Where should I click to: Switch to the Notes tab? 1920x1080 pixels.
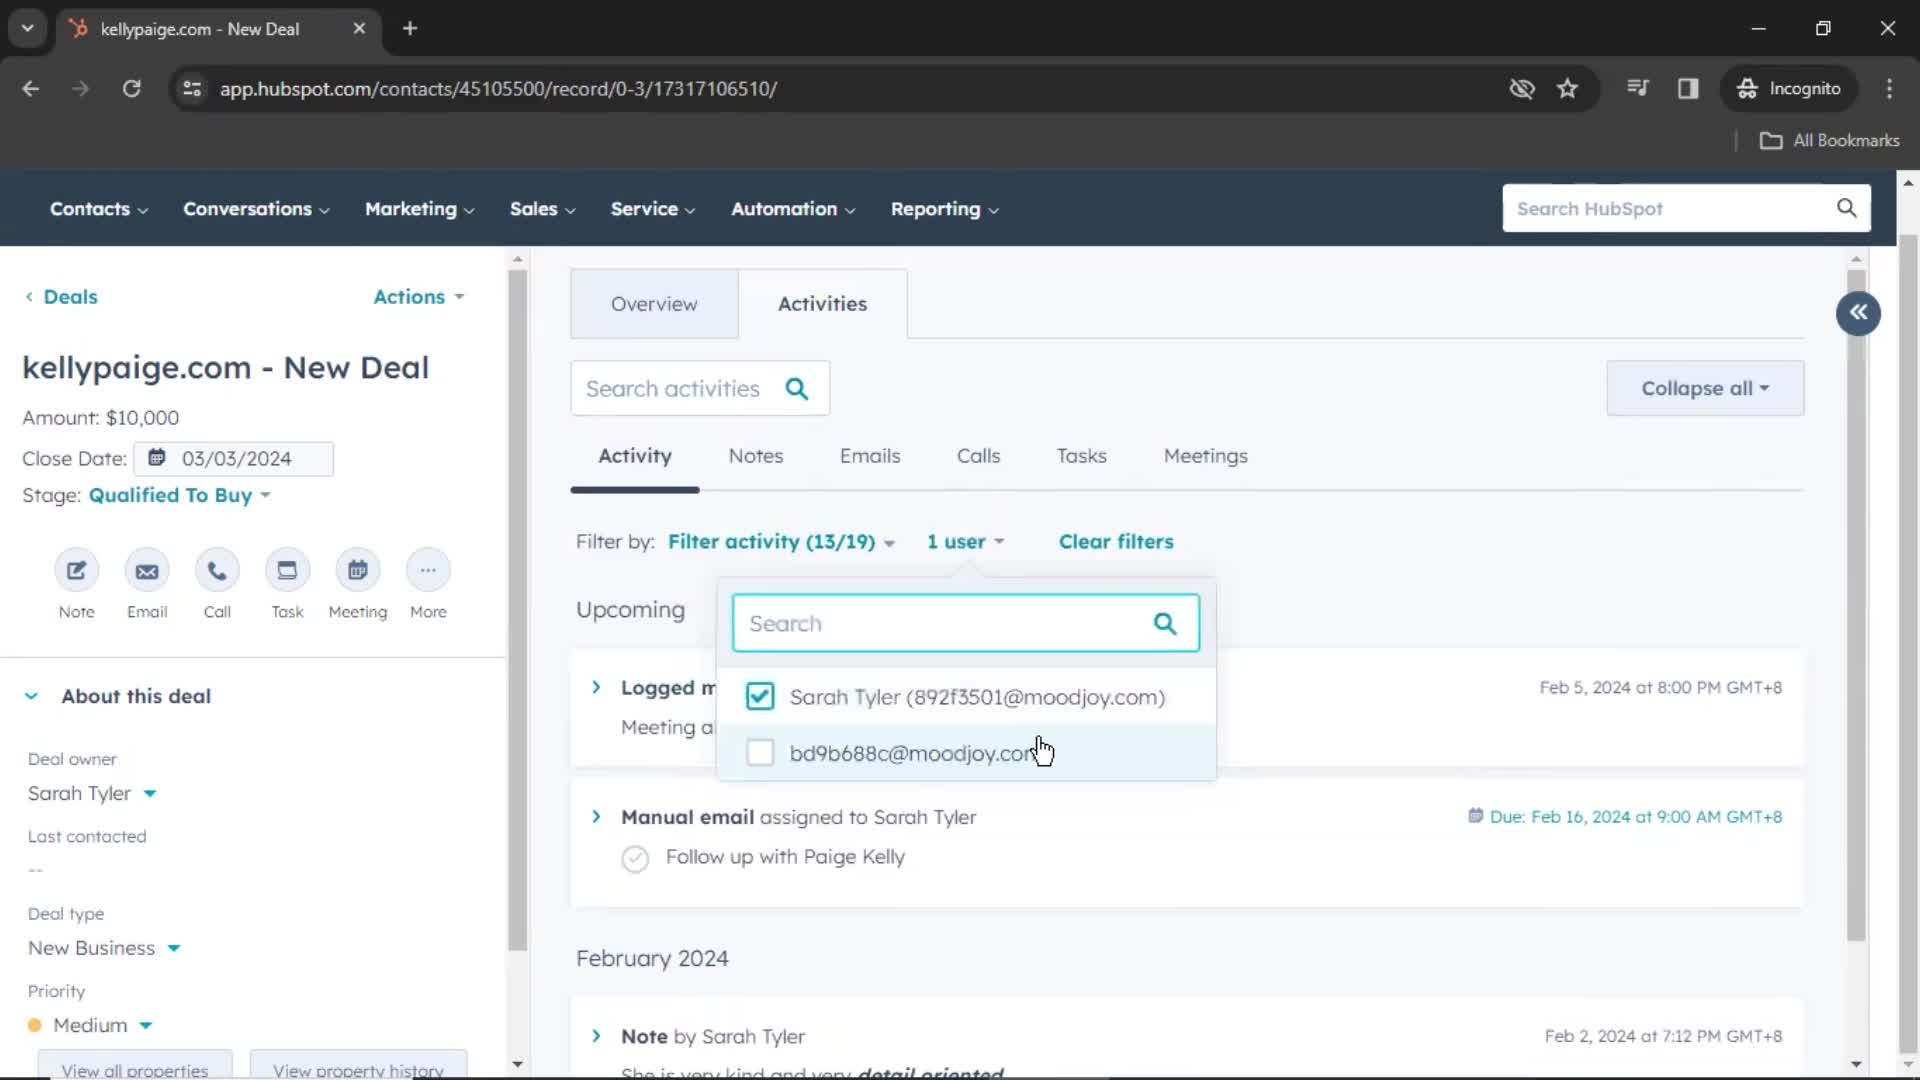(x=756, y=455)
